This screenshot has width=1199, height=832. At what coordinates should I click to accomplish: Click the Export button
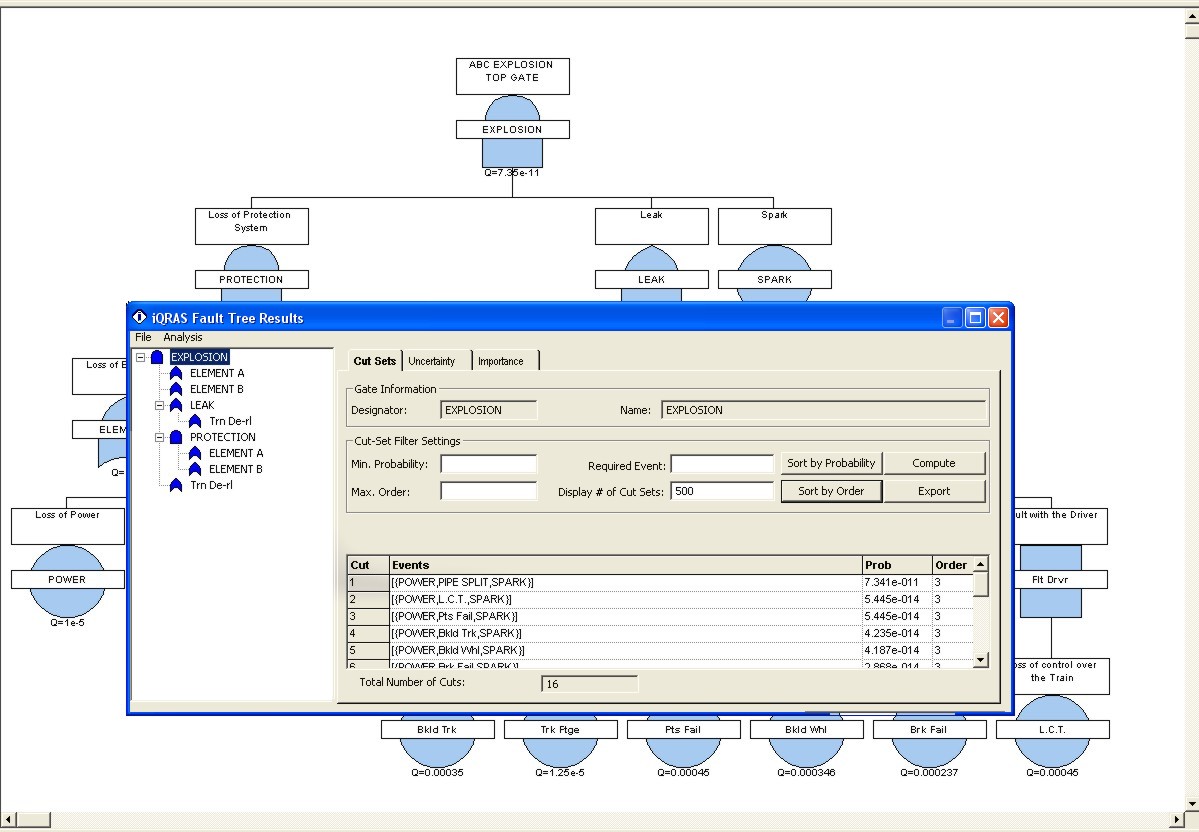coord(934,491)
